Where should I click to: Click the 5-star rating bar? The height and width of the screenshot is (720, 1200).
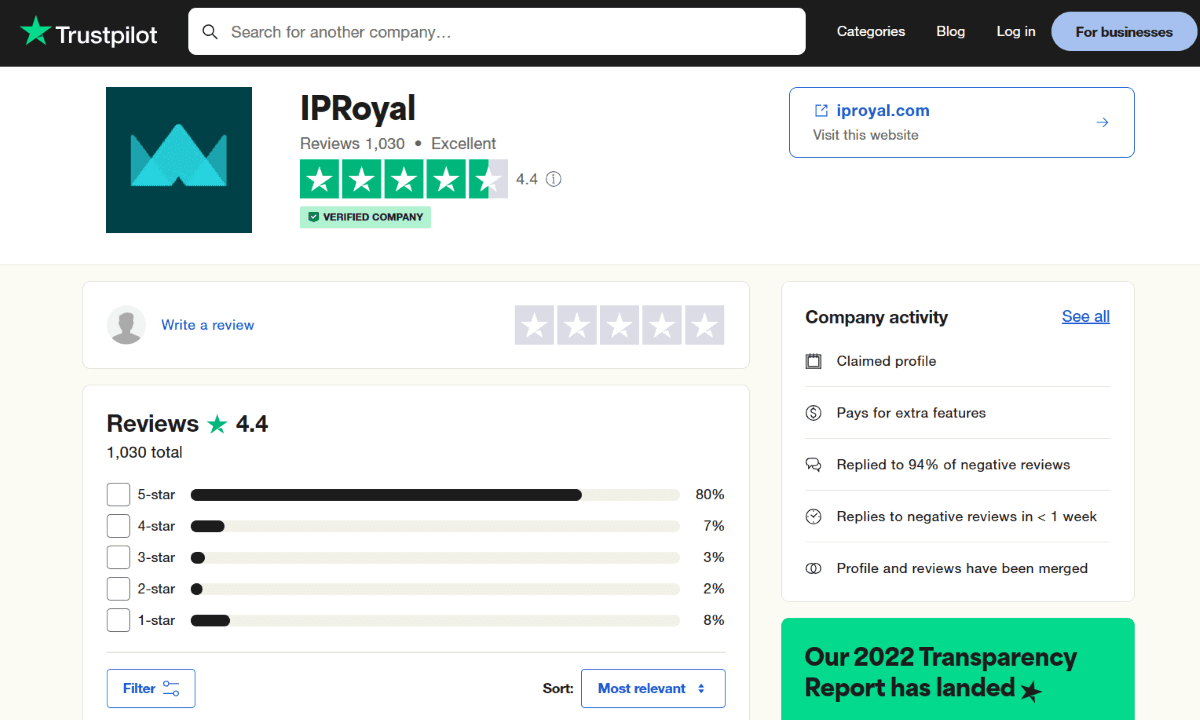(435, 494)
